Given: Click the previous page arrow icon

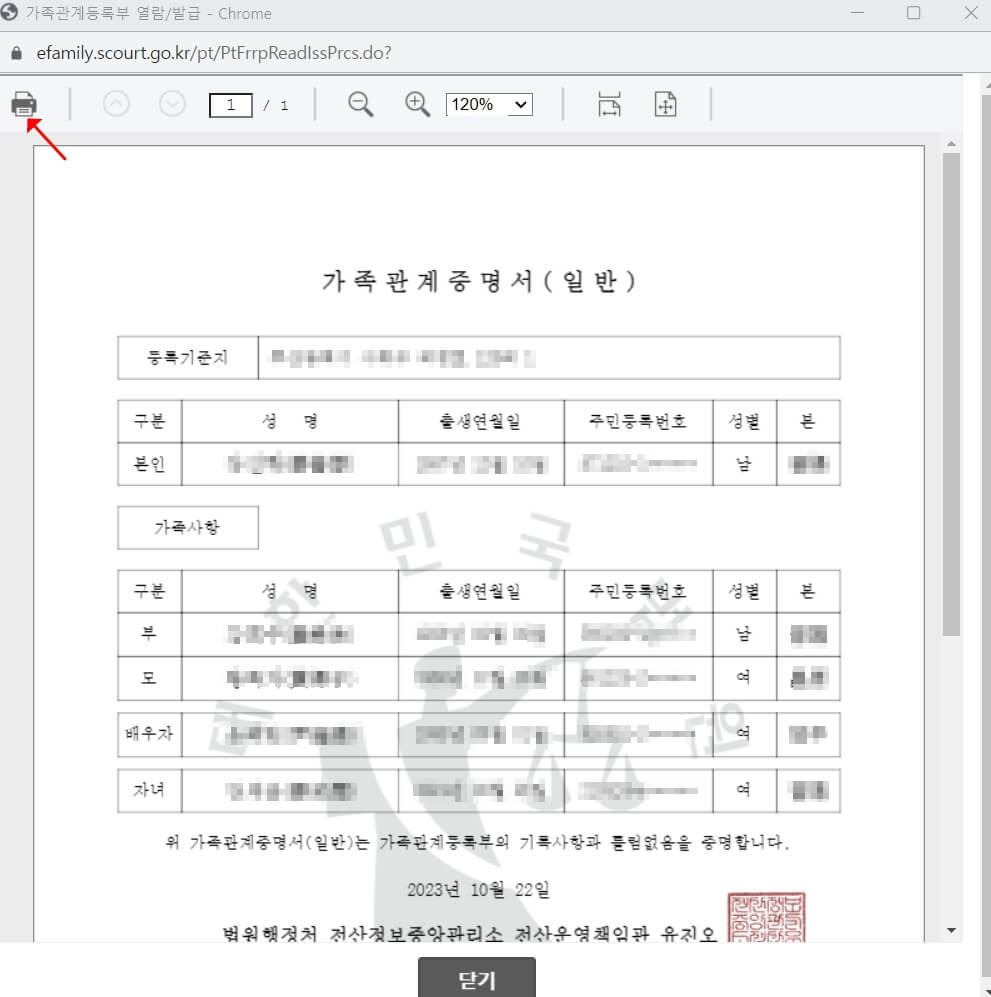Looking at the screenshot, I should pos(116,104).
